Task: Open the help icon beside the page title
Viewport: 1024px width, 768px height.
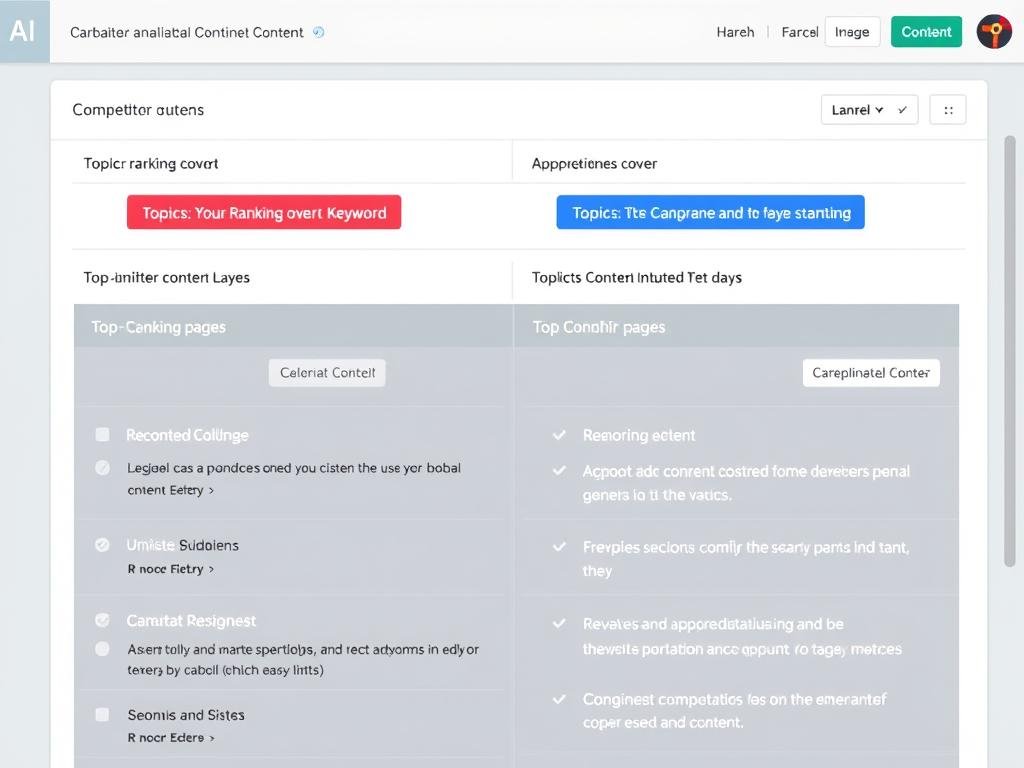Action: coord(318,32)
